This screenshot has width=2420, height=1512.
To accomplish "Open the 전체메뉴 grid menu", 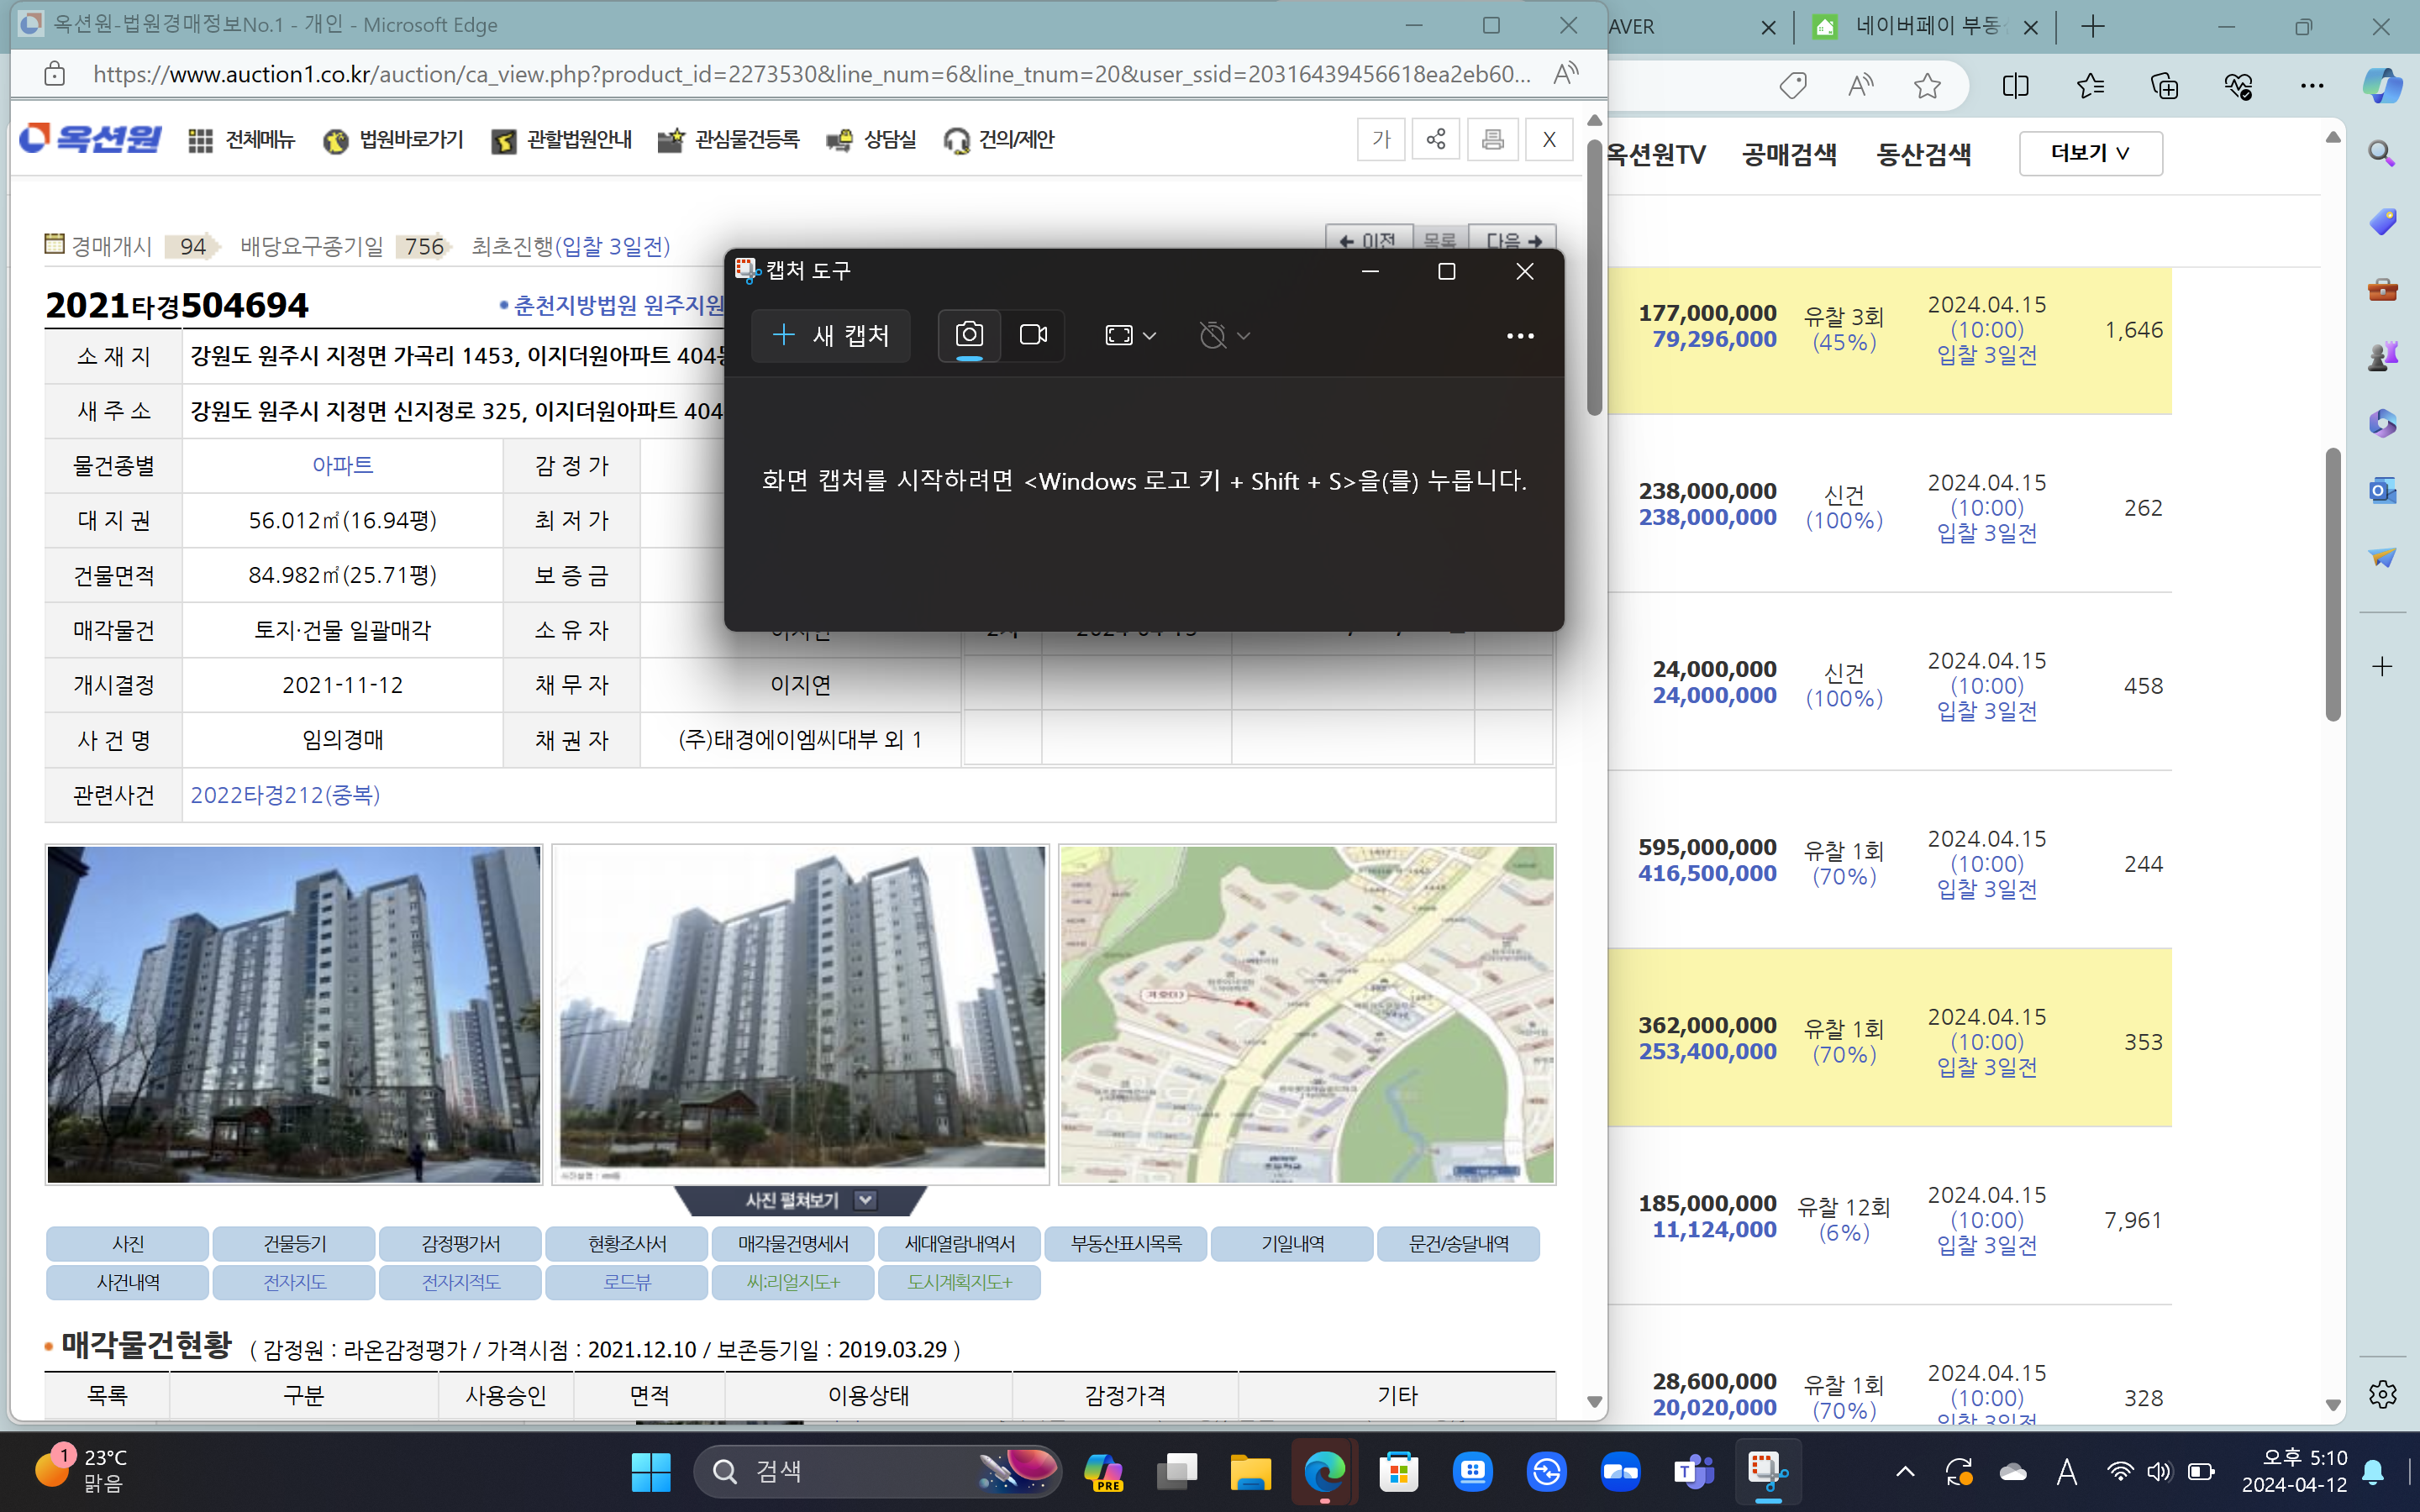I will 241,140.
